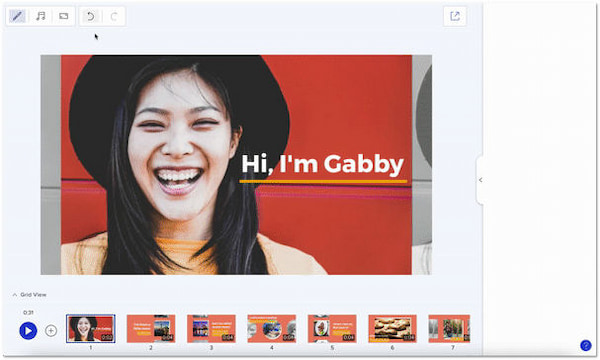Click the share export icon
600x360 pixels.
455,16
